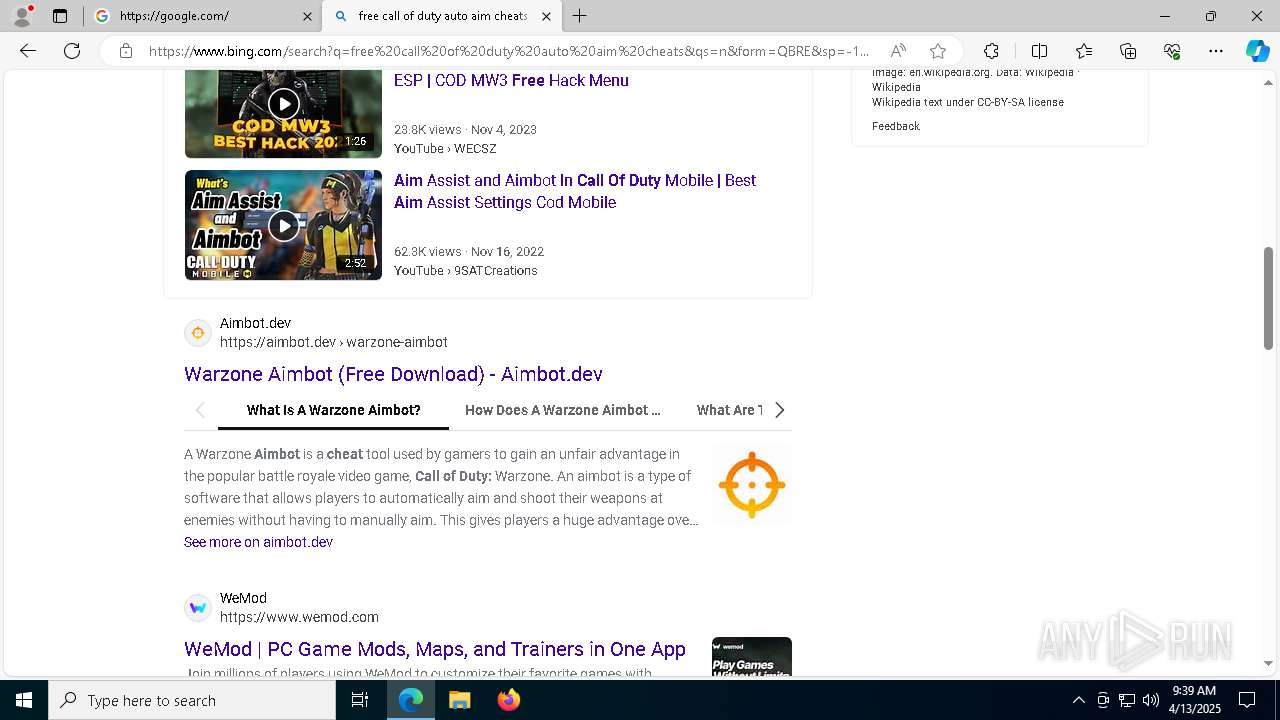
Task: Open the Collections panel
Action: click(x=1128, y=51)
